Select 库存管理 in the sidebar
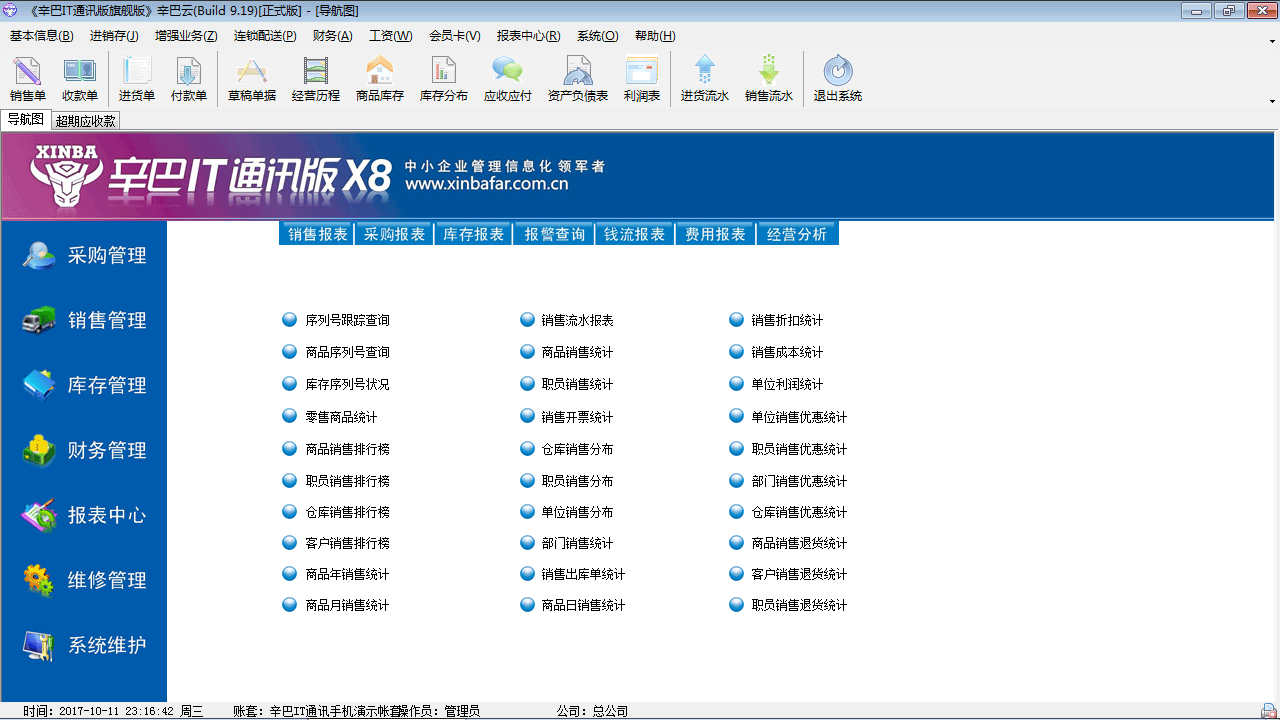1280x720 pixels. pos(84,386)
